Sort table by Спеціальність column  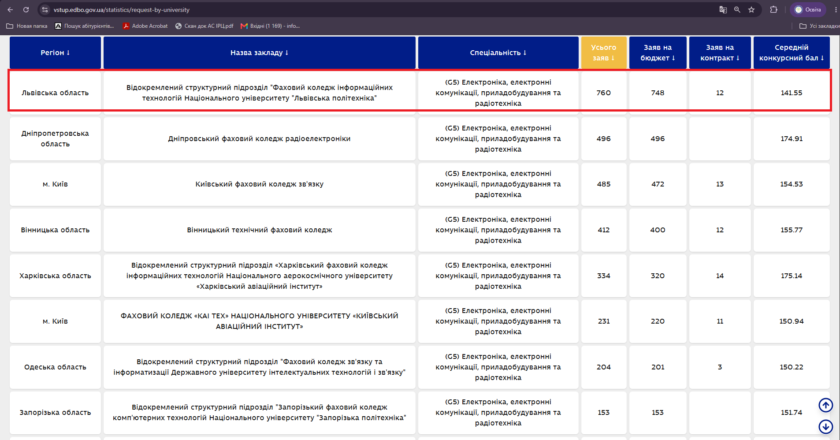tap(498, 53)
